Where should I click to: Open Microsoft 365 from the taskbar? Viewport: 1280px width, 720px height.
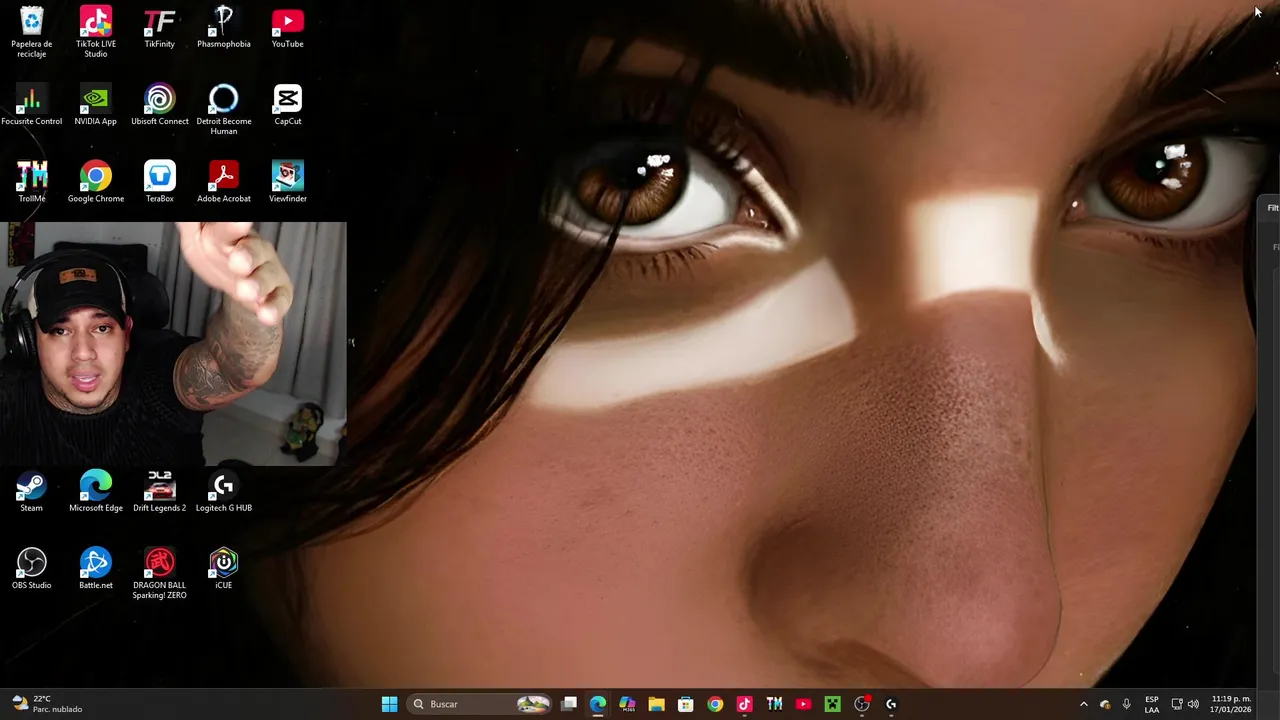pos(627,704)
